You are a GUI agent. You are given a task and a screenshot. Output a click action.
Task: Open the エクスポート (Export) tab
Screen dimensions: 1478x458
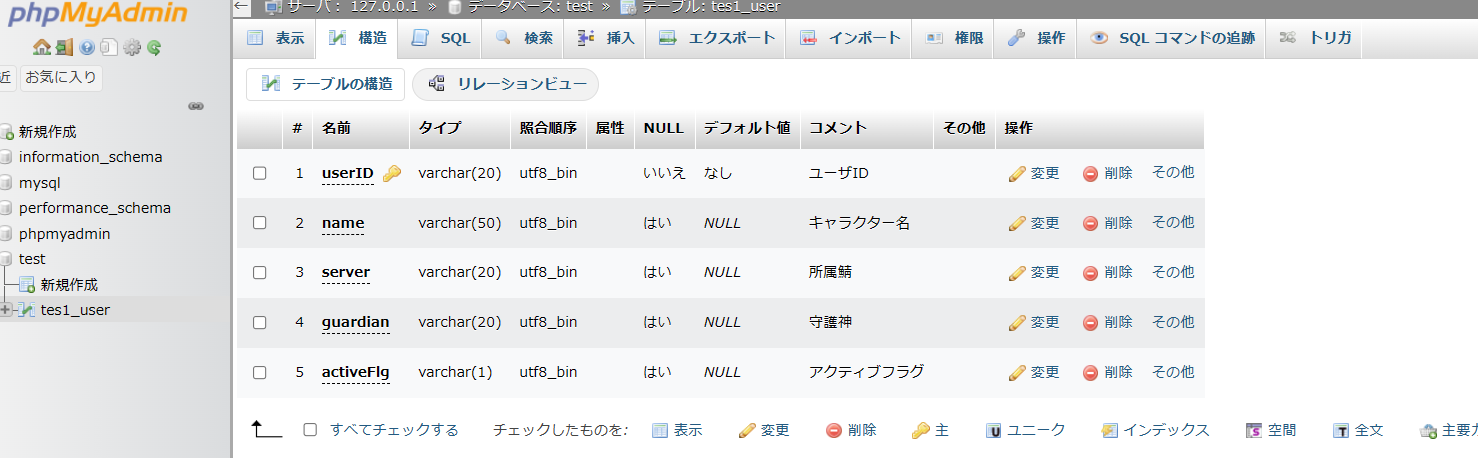[716, 38]
